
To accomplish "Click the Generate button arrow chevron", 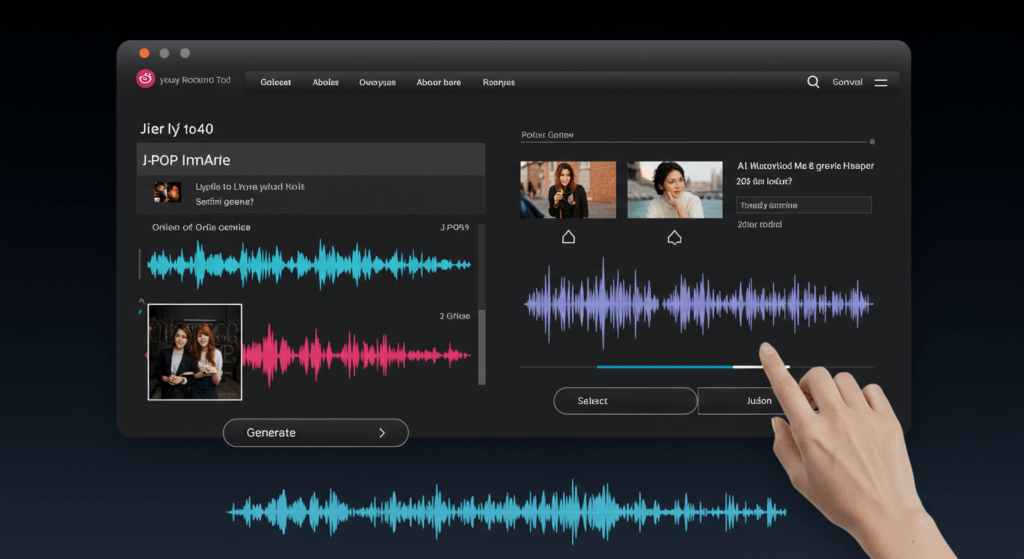I will 382,433.
